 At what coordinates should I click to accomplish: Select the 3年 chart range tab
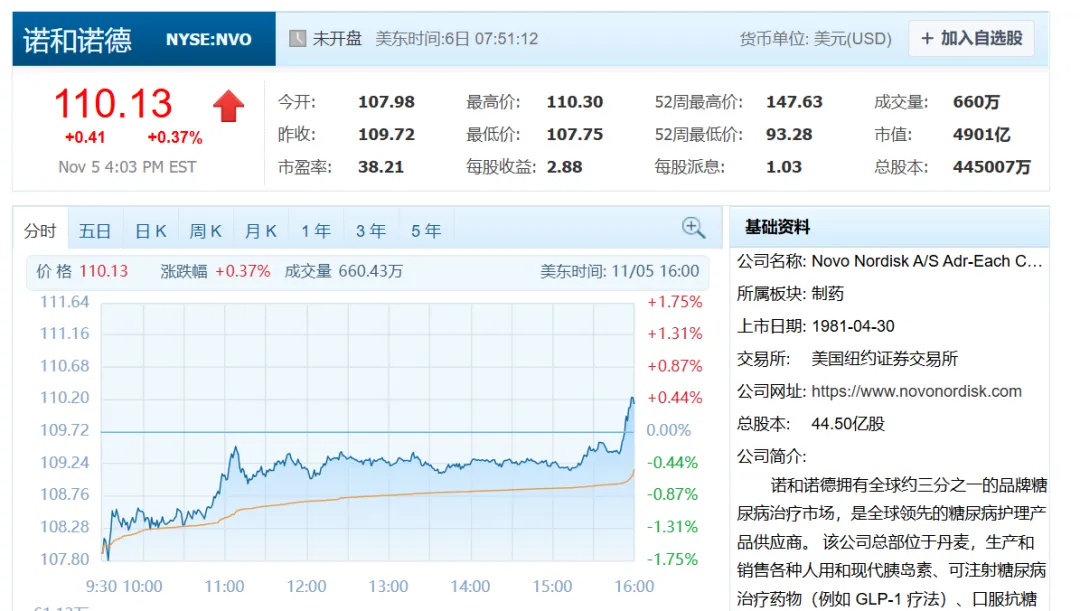[x=370, y=231]
